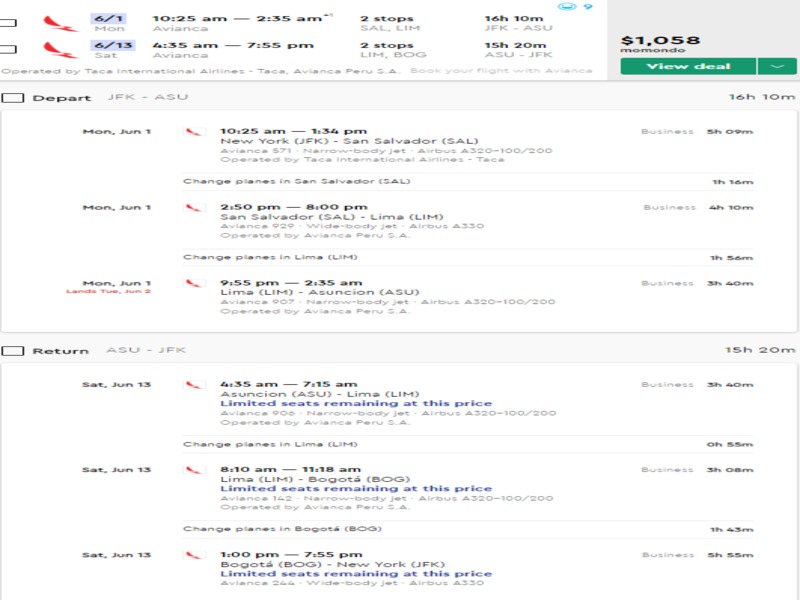Click airline logo for Bogotá - New York segment

[x=194, y=555]
